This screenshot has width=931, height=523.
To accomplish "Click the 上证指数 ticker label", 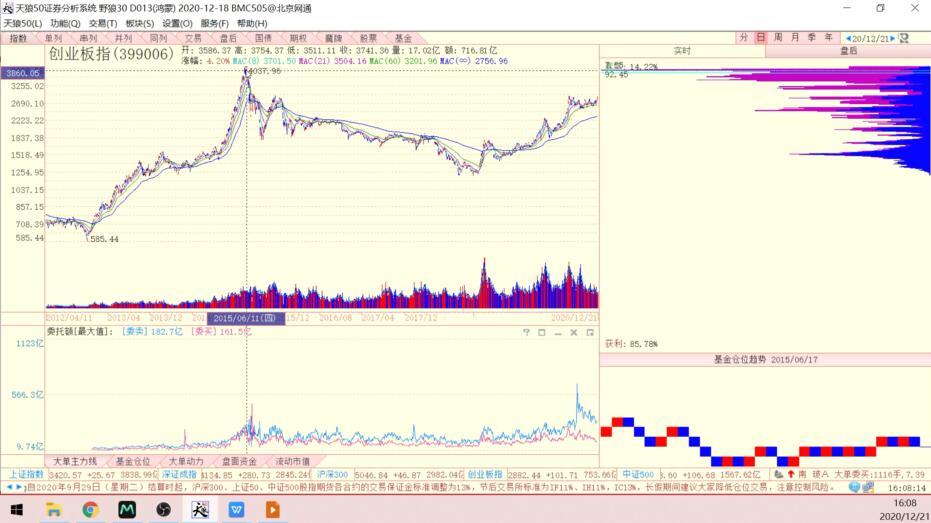I will pos(26,474).
